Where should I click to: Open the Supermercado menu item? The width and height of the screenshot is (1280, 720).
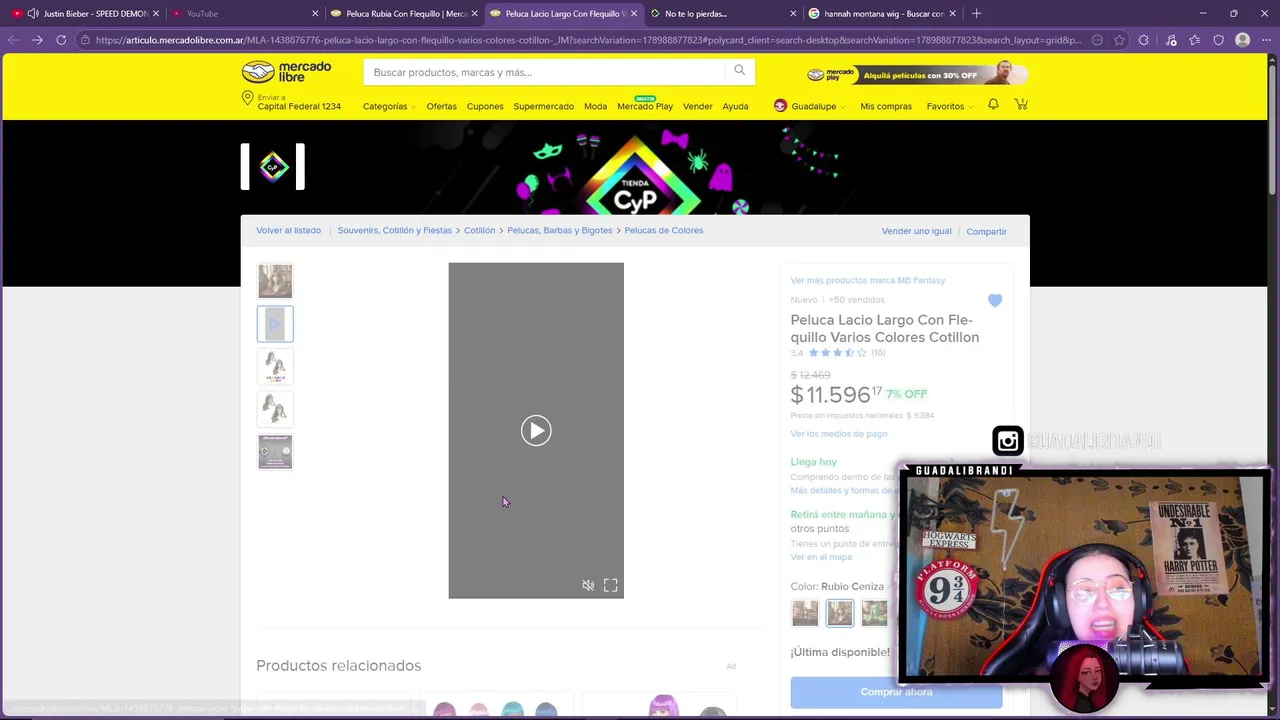pyautogui.click(x=543, y=106)
